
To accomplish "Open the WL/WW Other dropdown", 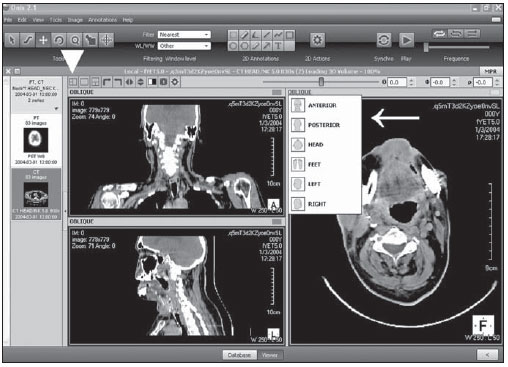I will click(x=184, y=46).
